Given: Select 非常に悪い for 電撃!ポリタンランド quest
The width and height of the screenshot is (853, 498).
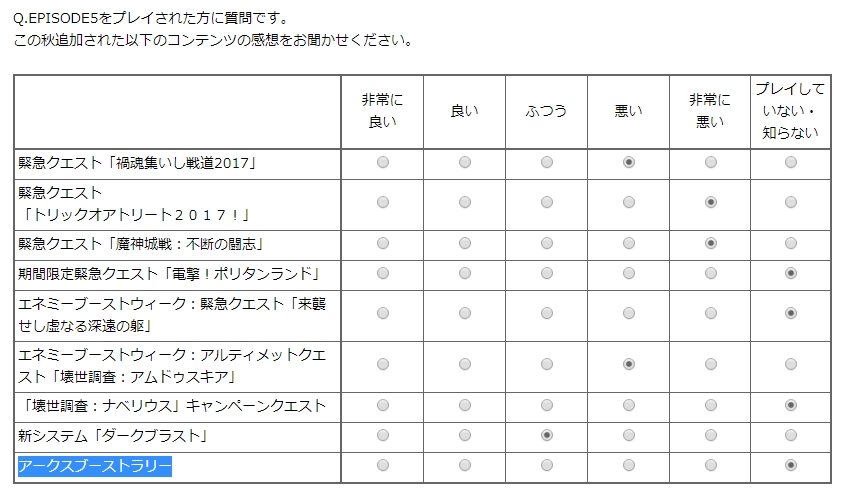Looking at the screenshot, I should 711,273.
